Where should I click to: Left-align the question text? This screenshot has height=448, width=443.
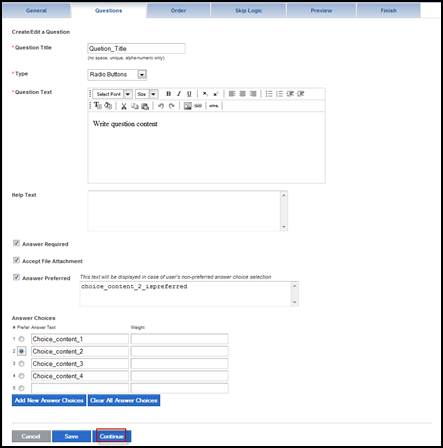coord(232,94)
